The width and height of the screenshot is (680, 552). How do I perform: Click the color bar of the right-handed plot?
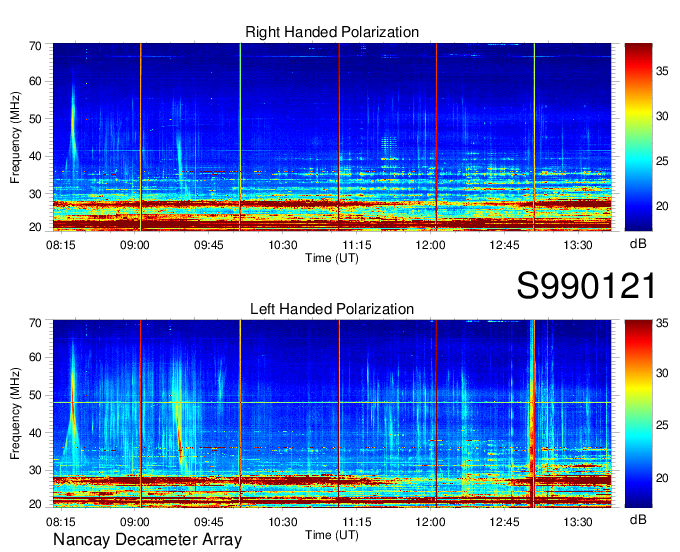(638, 137)
